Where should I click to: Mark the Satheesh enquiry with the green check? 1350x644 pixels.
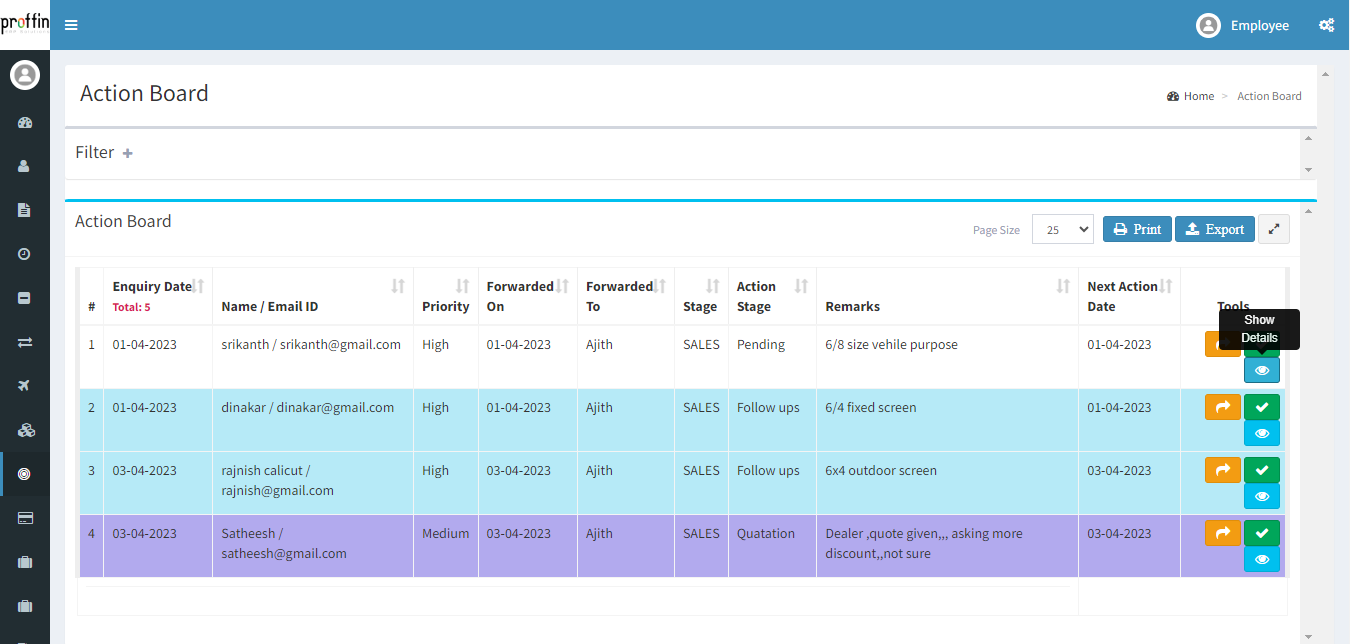coord(1262,533)
